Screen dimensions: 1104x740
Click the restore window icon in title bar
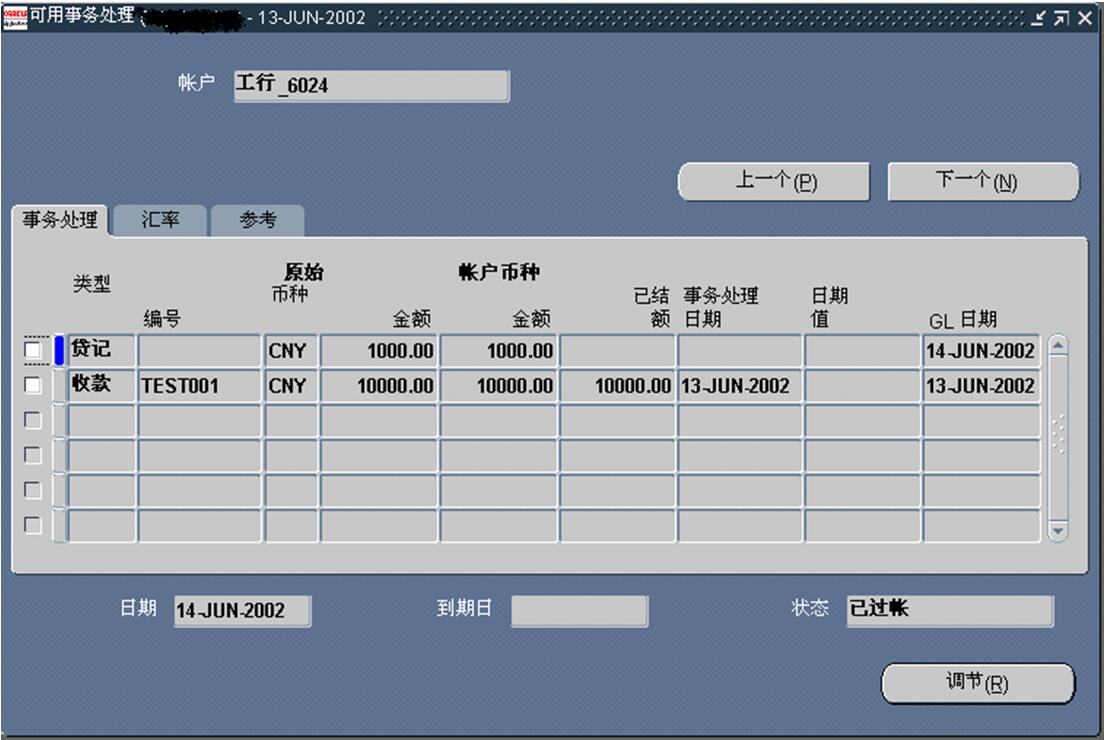(x=1061, y=18)
